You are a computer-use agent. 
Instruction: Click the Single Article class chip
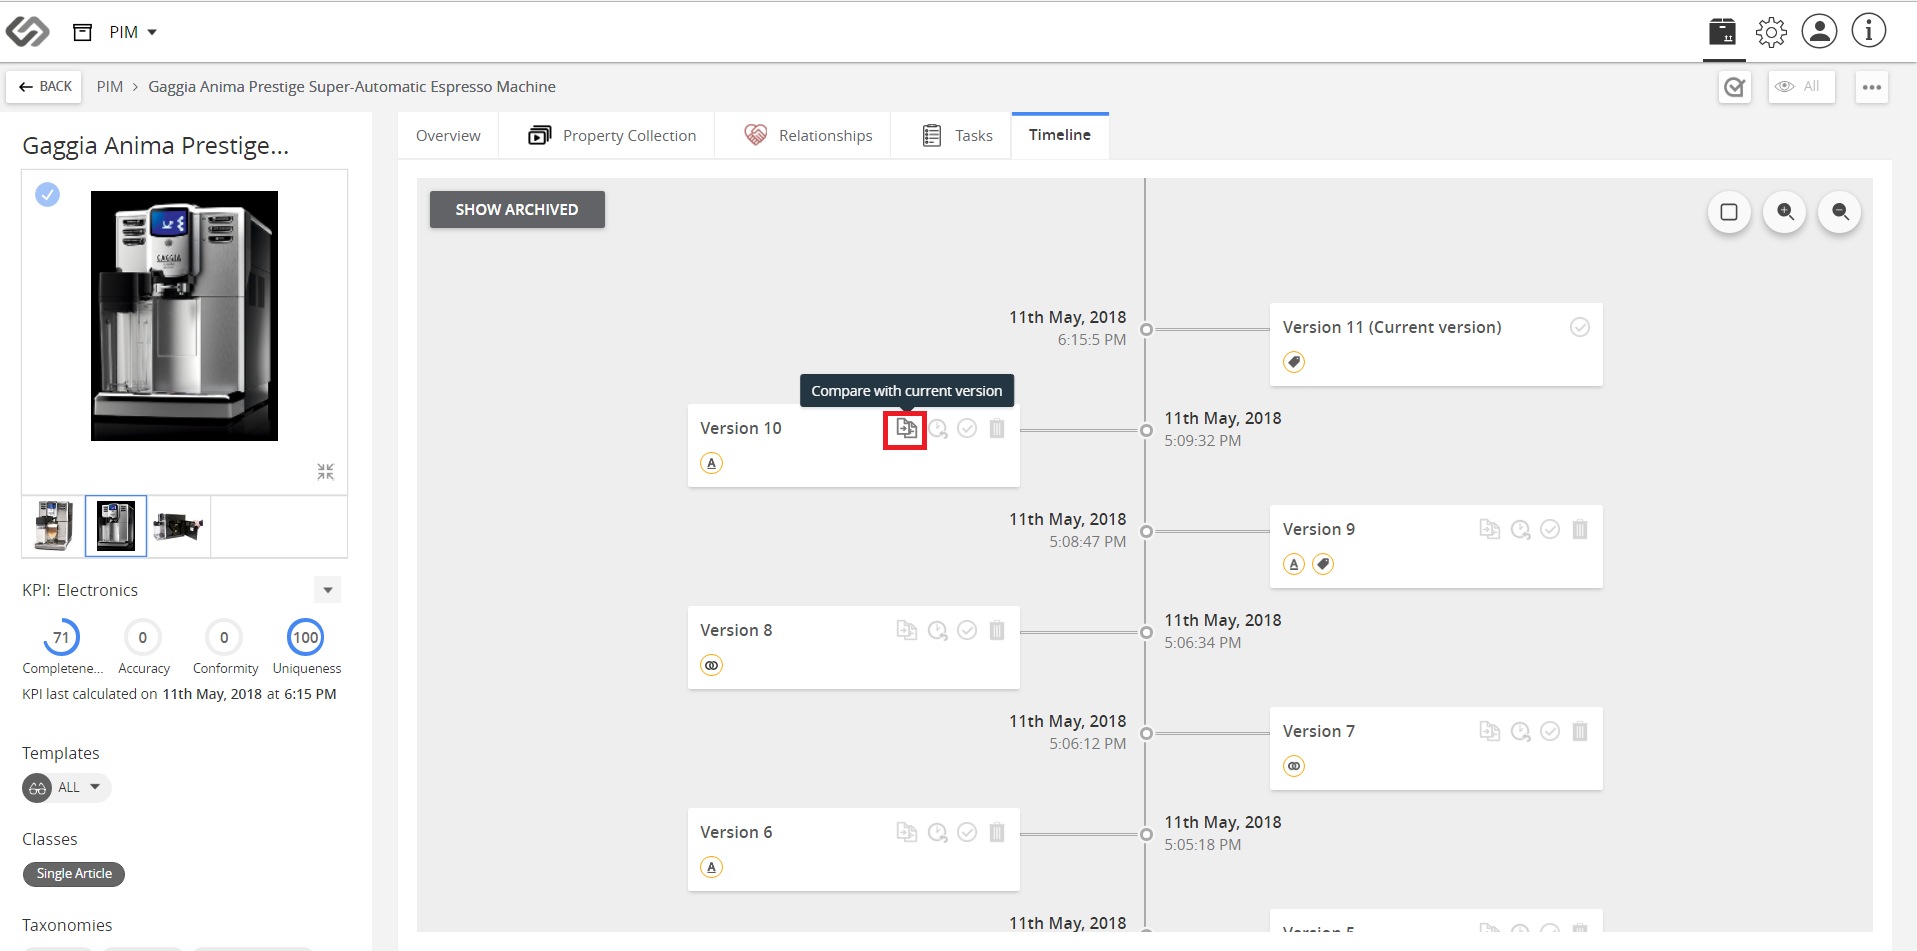tap(74, 874)
